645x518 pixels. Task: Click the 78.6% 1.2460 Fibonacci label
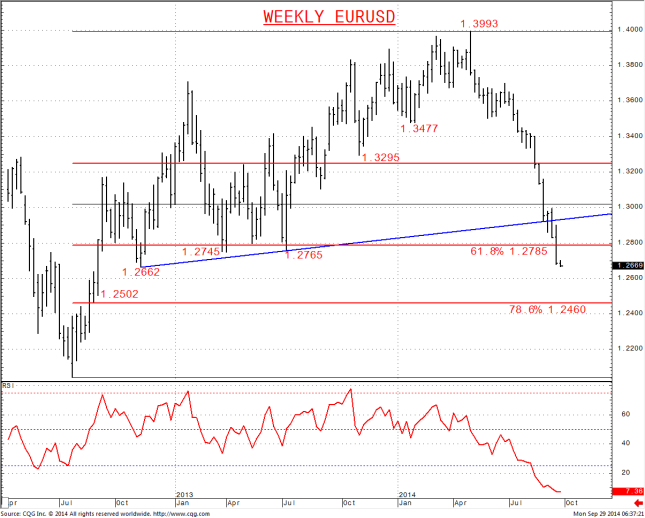[548, 309]
